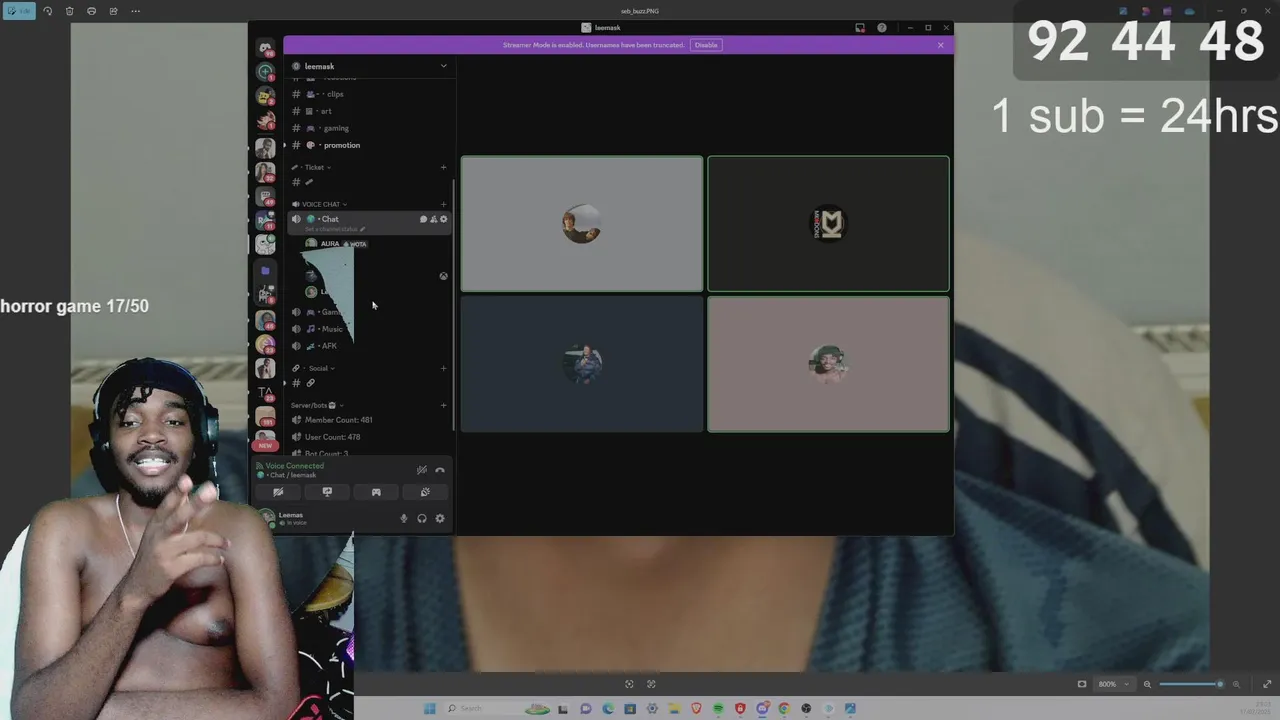Screen dimensions: 1280x720
Task: Select MK Dons logo participant tile
Action: 828,223
